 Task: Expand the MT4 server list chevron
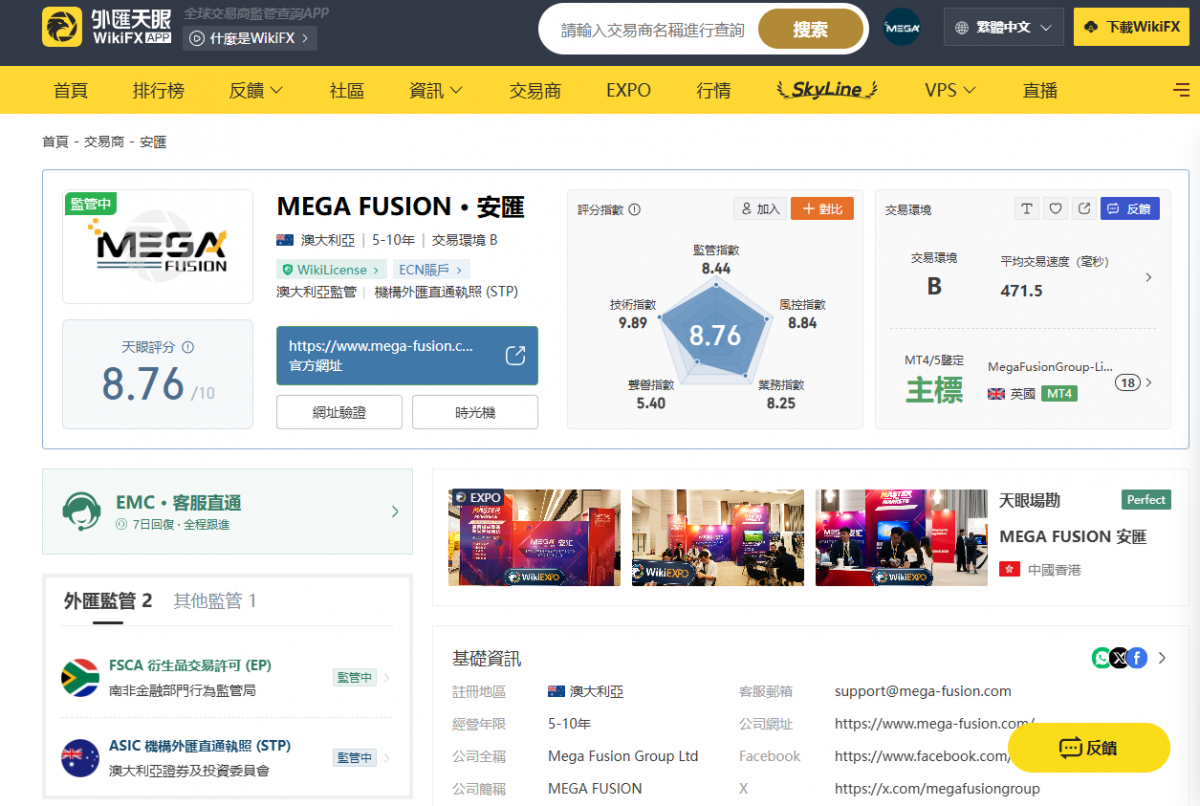click(x=1148, y=382)
